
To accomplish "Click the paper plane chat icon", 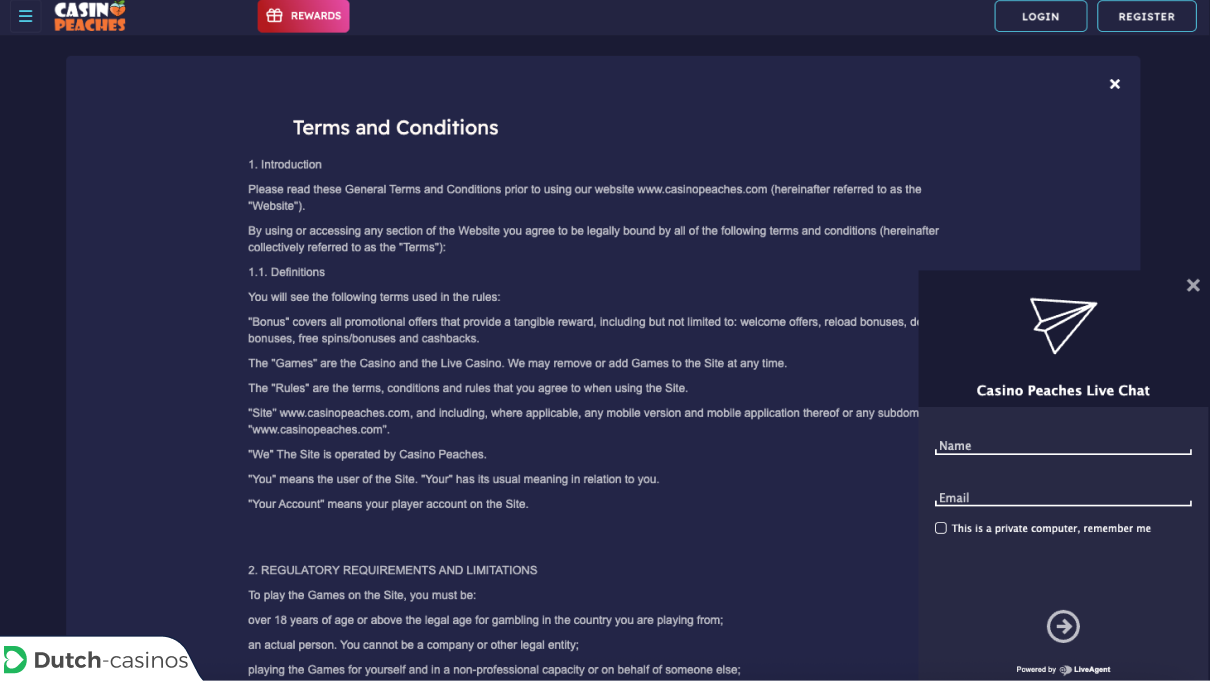I will [x=1063, y=326].
